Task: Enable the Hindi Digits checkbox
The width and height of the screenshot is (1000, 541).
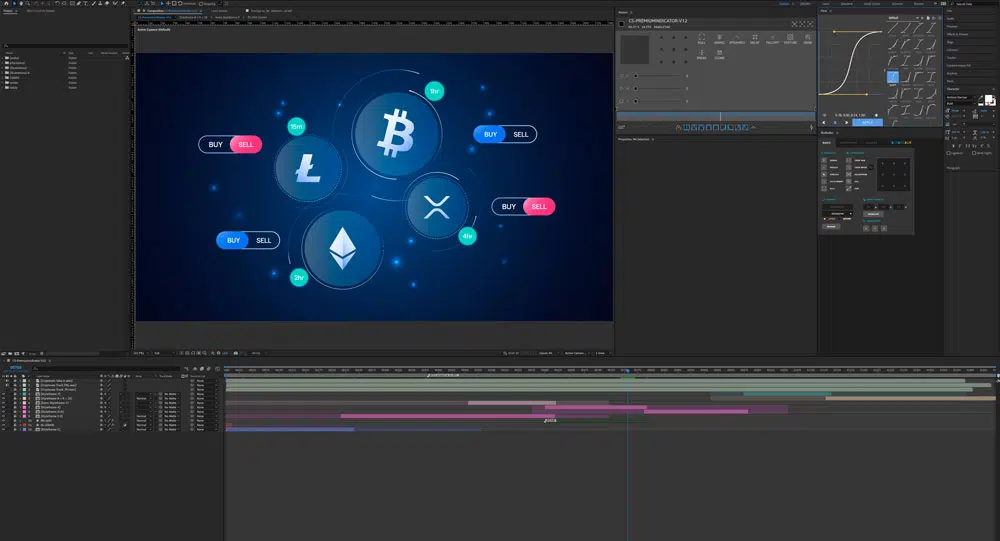Action: (972, 153)
